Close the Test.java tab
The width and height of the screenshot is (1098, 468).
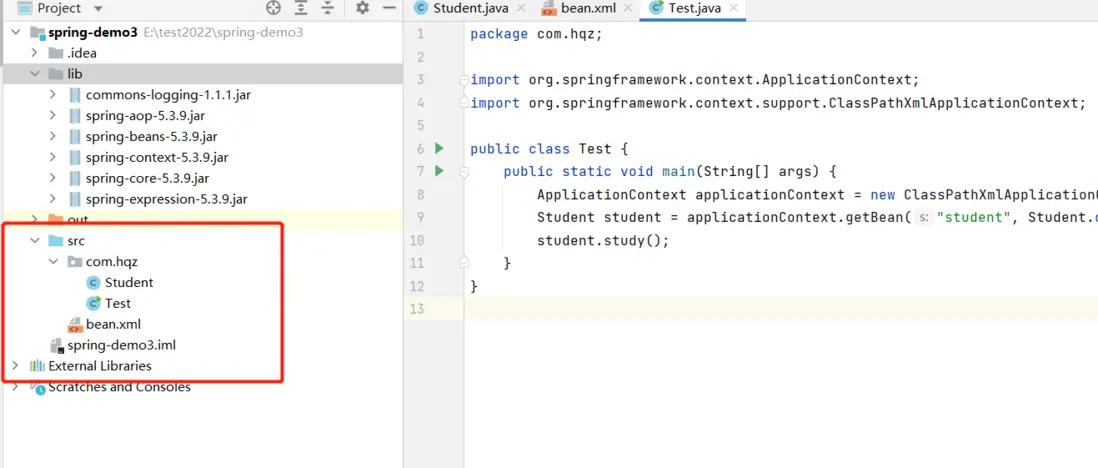tap(733, 8)
